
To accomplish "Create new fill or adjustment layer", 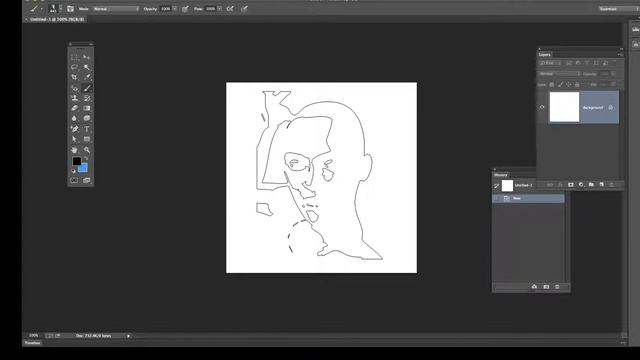I will coord(581,185).
